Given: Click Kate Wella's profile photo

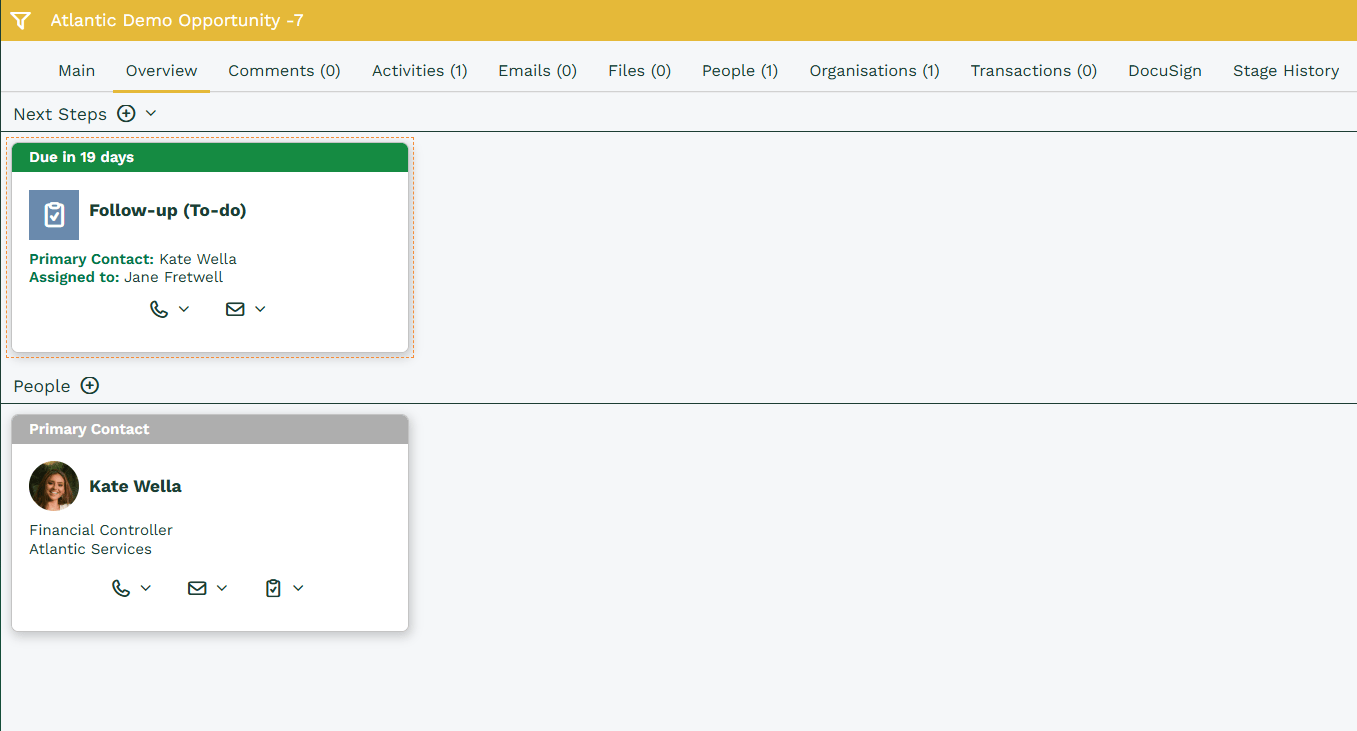Looking at the screenshot, I should click(54, 486).
